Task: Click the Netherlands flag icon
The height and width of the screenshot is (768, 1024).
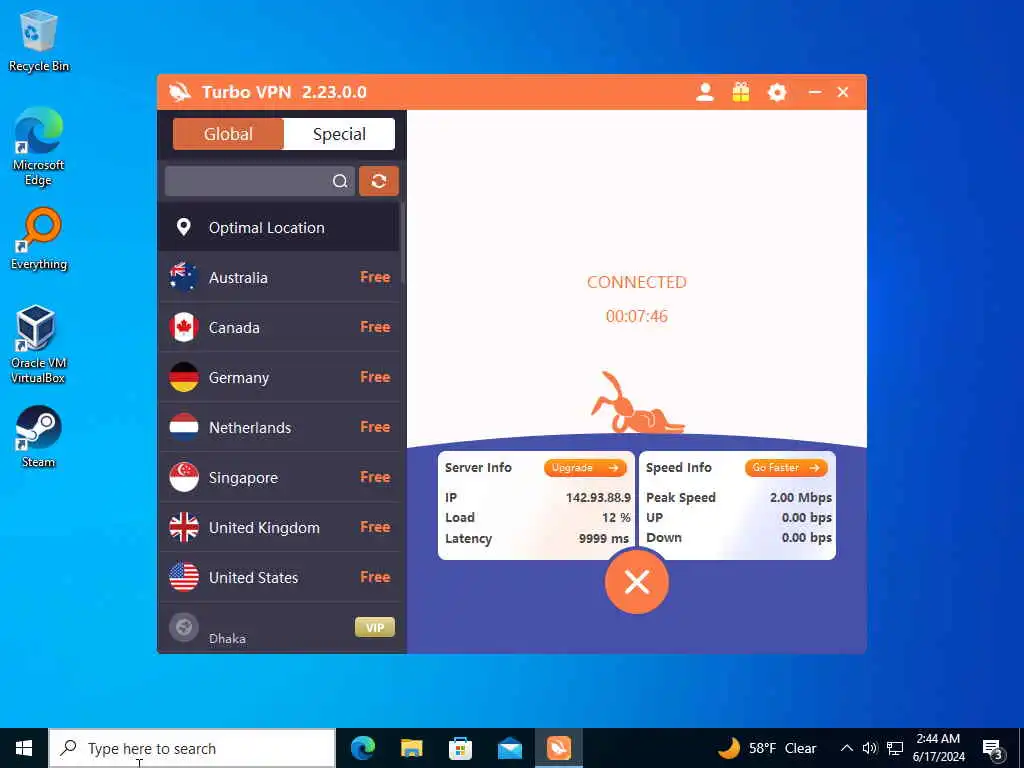Action: (184, 427)
